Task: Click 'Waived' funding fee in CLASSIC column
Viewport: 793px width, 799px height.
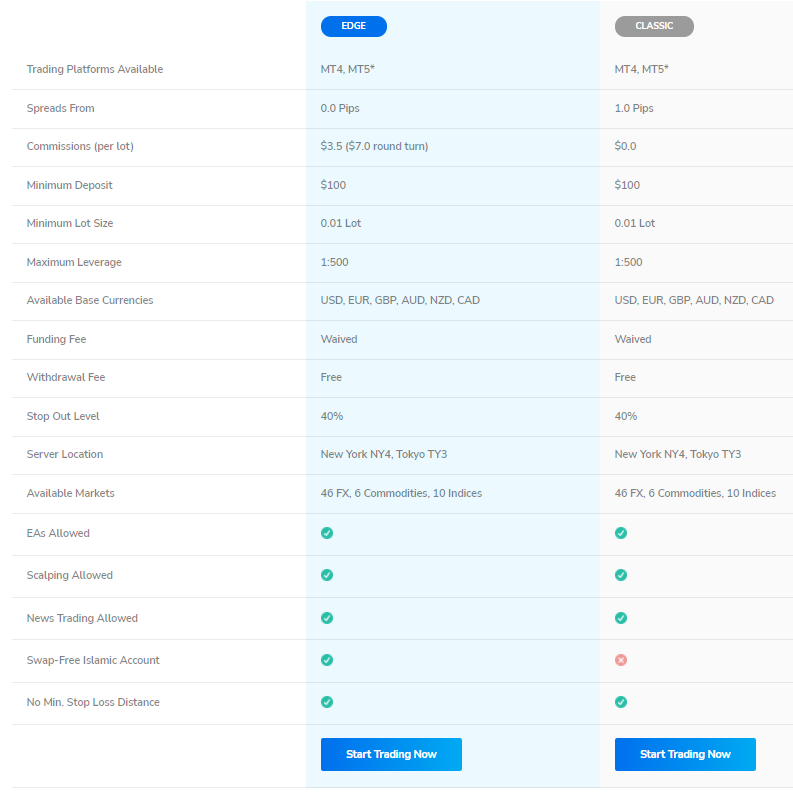Action: (633, 339)
